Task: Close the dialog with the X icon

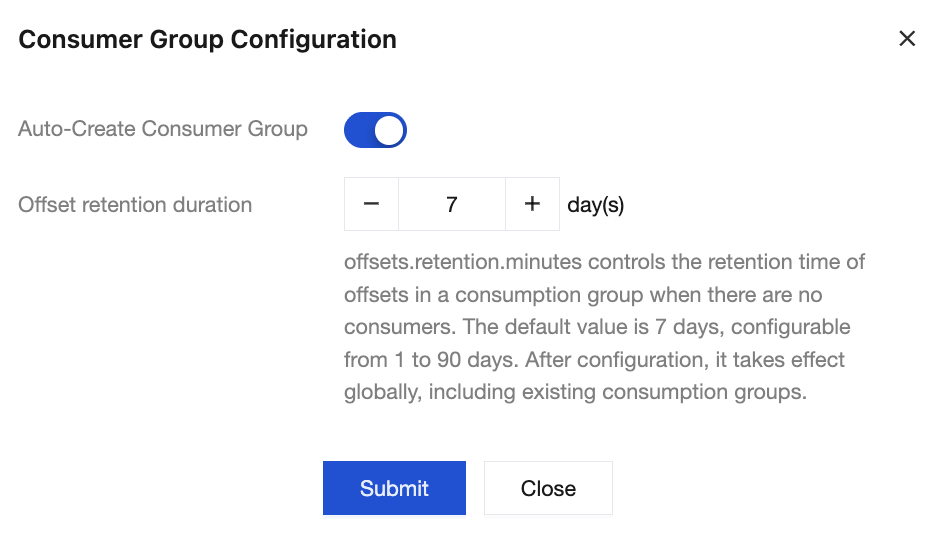Action: (x=907, y=39)
